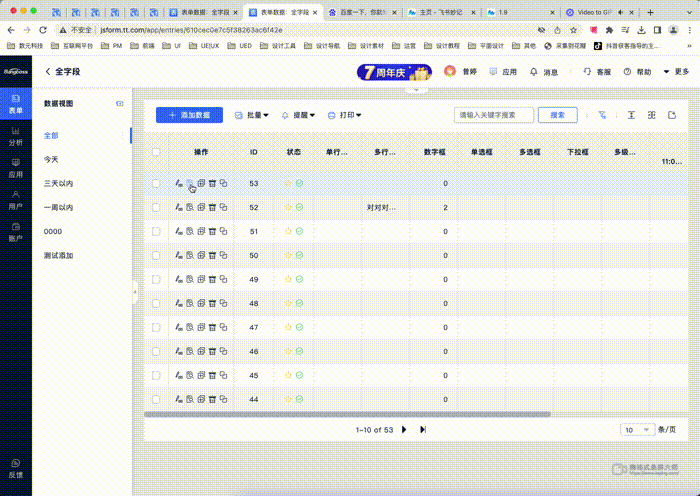Delete entry 51 using its trash icon
Image resolution: width=700 pixels, height=496 pixels.
coord(212,232)
